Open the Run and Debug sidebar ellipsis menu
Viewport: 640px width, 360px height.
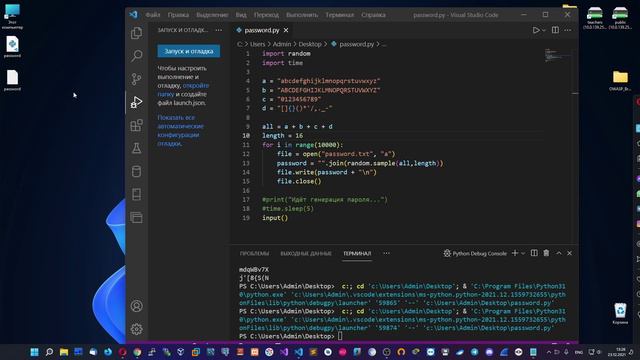219,30
